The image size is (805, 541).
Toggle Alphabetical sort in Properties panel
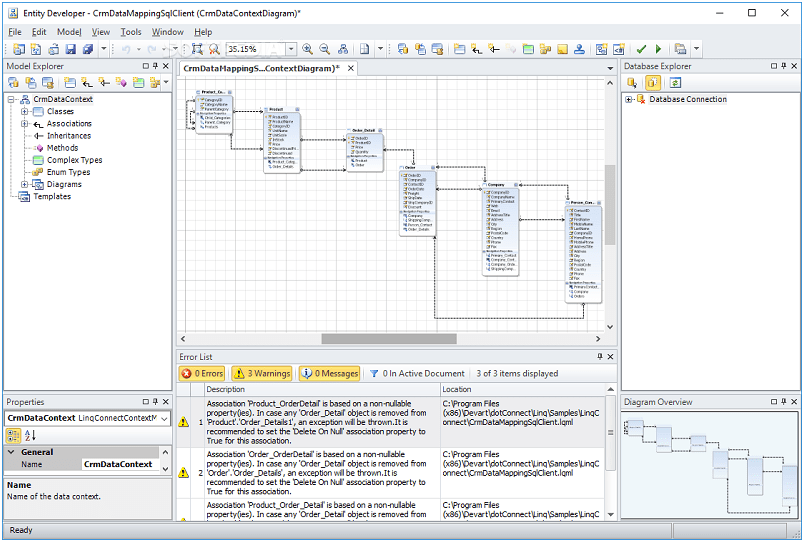tap(30, 436)
